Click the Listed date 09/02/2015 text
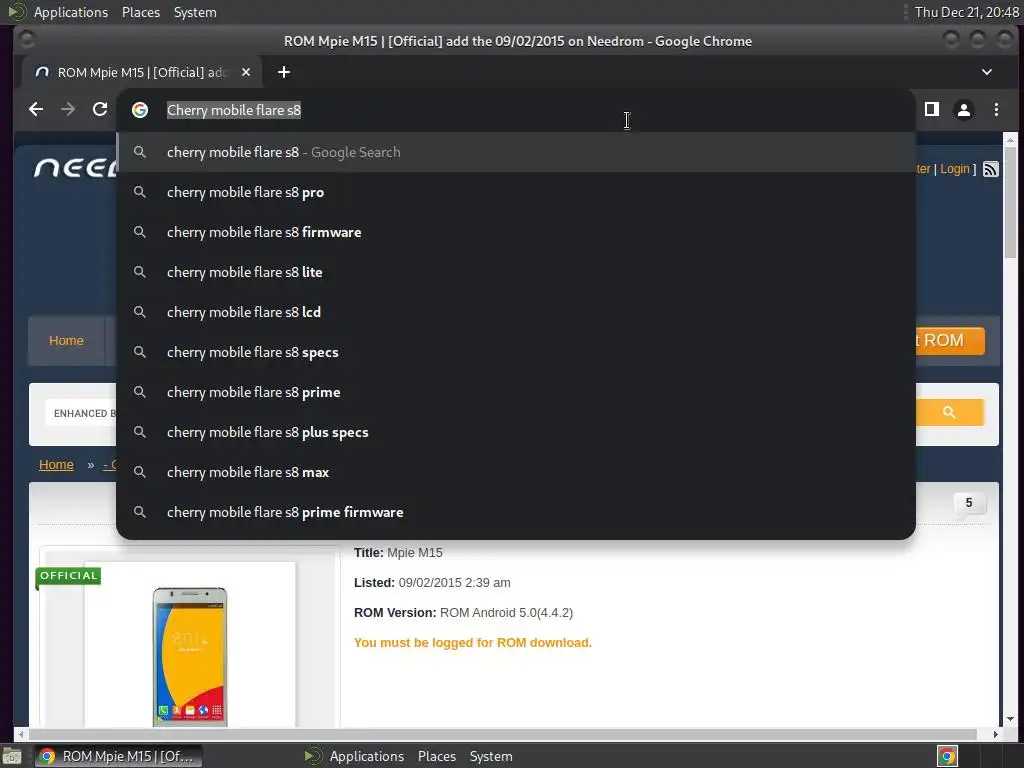Viewport: 1024px width, 768px height. coord(432,583)
